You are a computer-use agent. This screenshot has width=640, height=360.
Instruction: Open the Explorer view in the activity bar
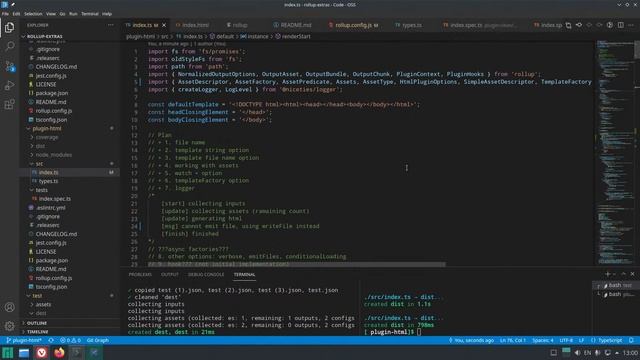9,27
